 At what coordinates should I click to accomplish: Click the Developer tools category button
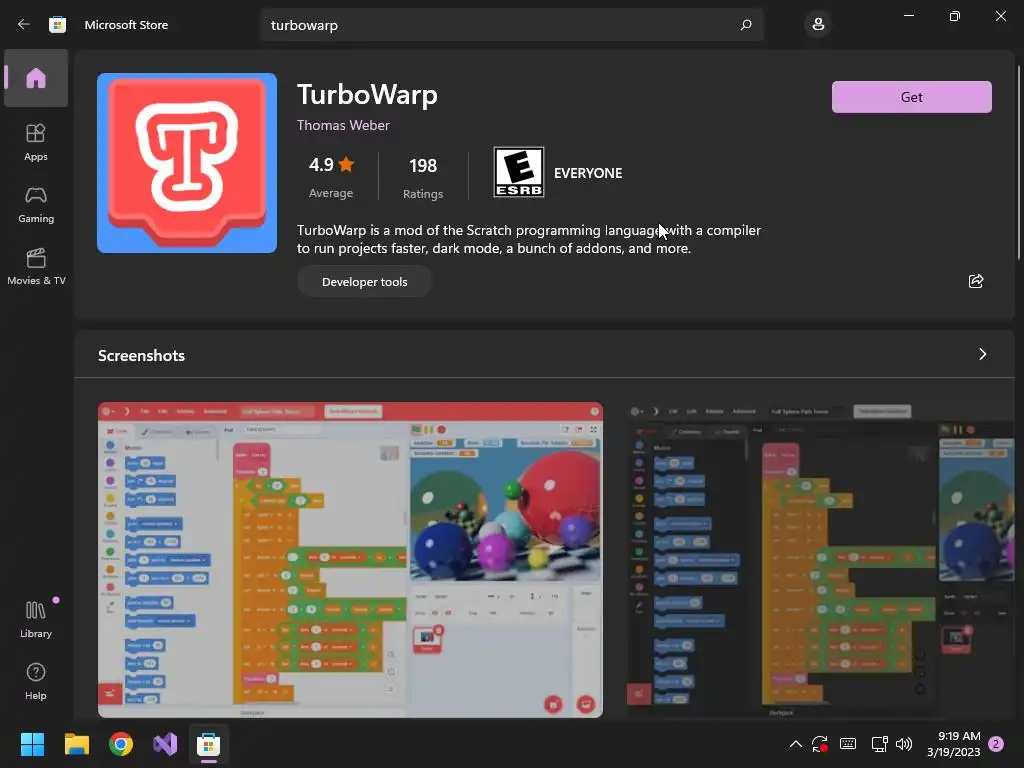pyautogui.click(x=364, y=281)
